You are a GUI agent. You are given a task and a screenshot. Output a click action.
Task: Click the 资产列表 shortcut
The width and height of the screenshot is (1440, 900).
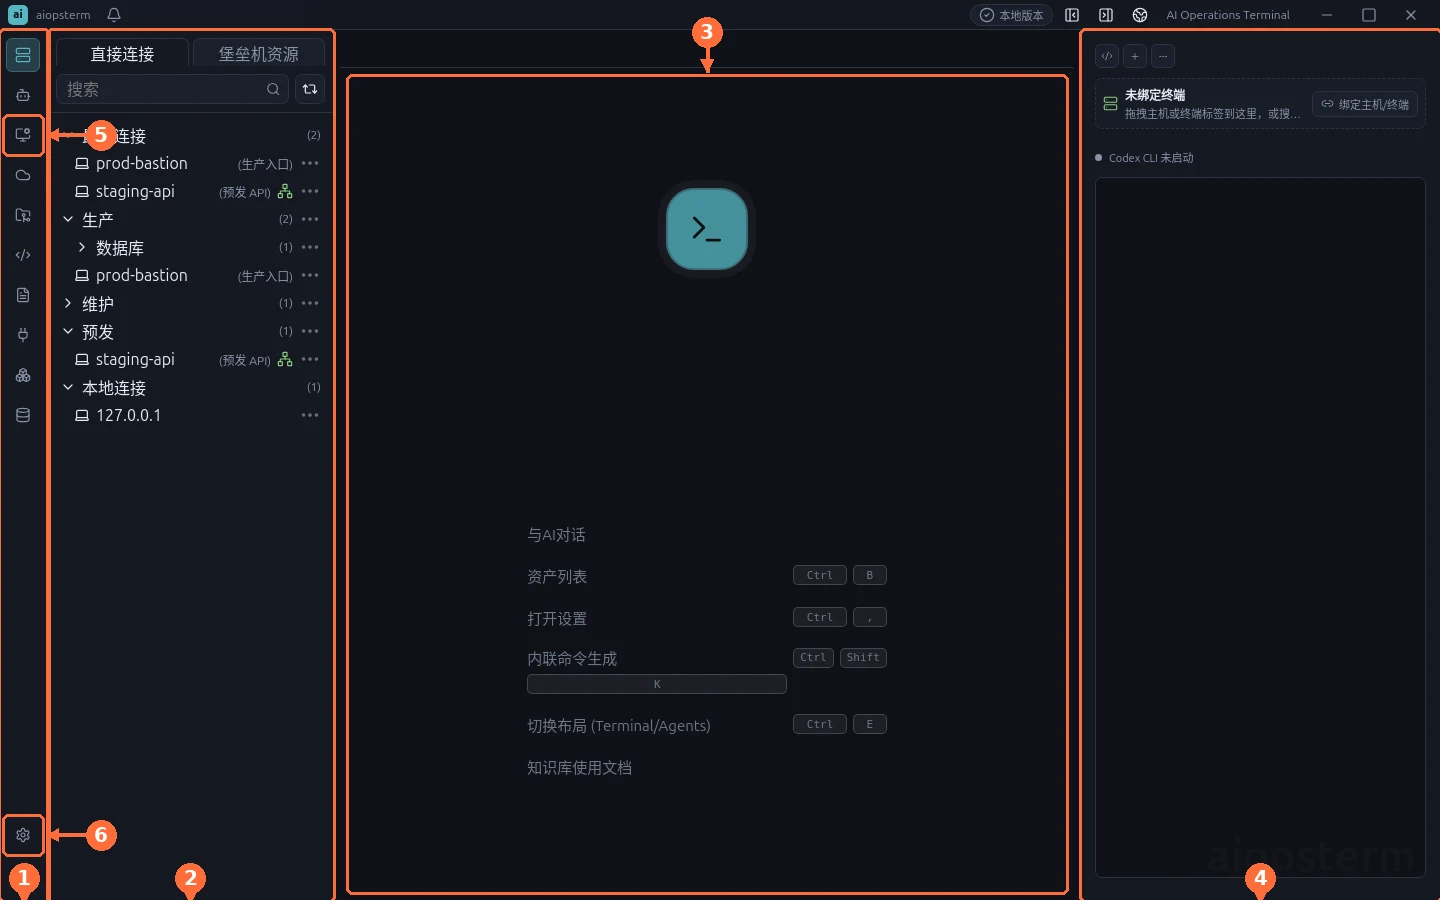(x=557, y=577)
